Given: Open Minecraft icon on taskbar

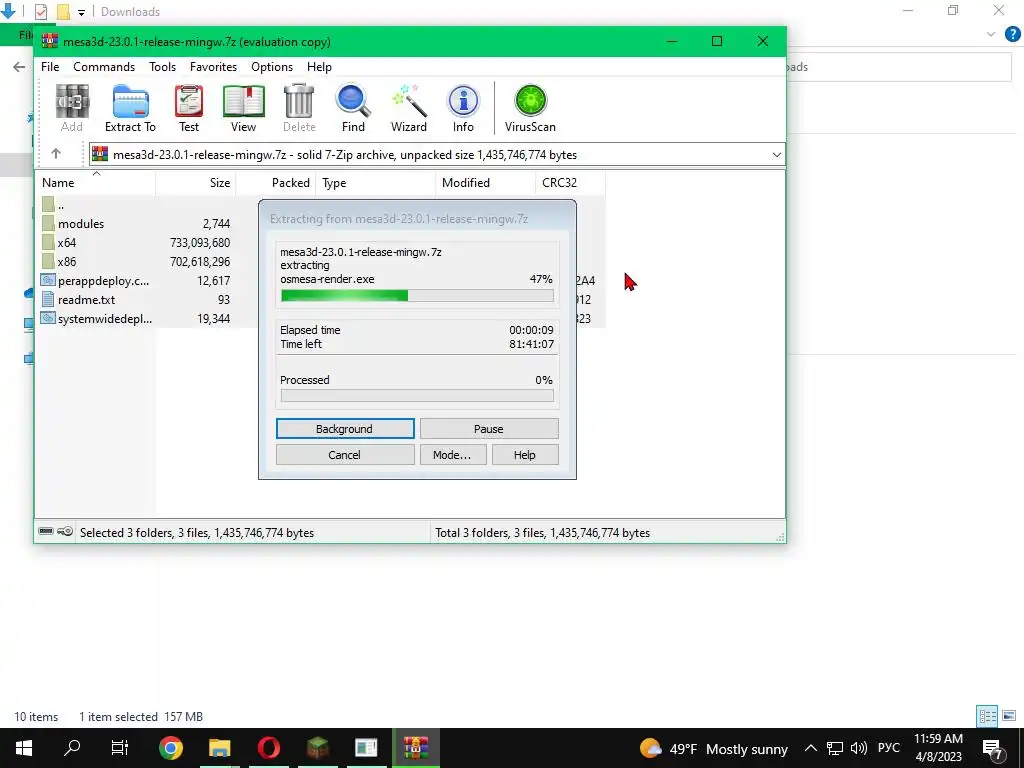Looking at the screenshot, I should pos(317,748).
